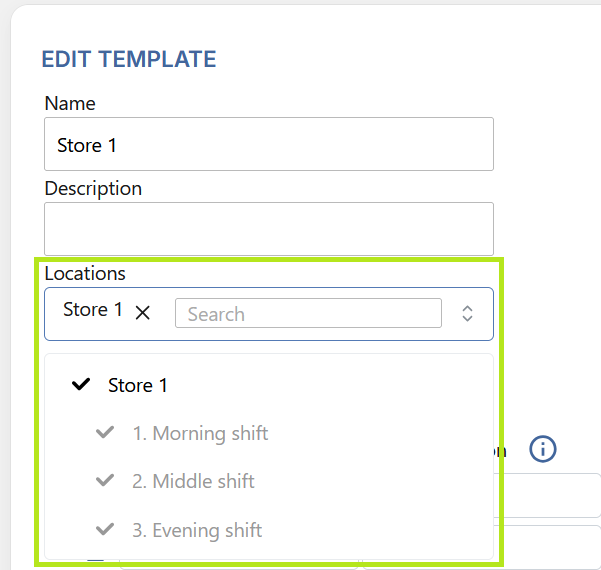Click the empty Description field

pyautogui.click(x=269, y=229)
